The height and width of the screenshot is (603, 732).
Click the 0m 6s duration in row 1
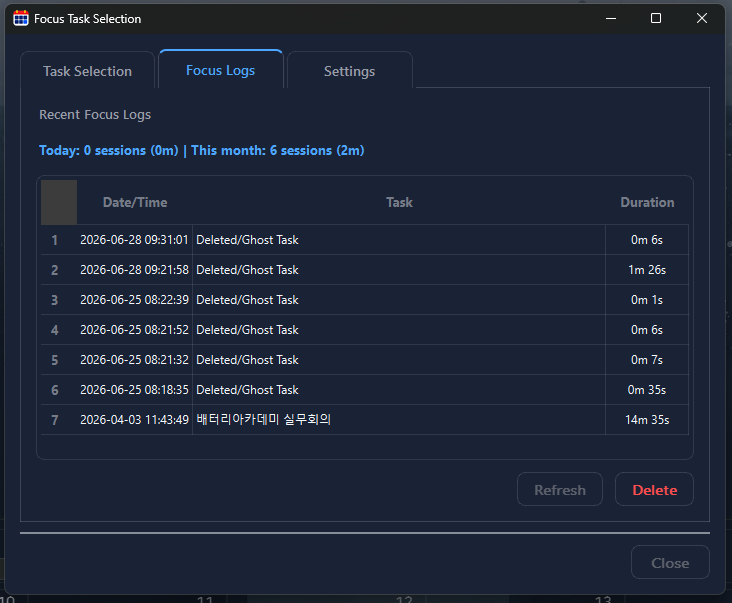[647, 240]
